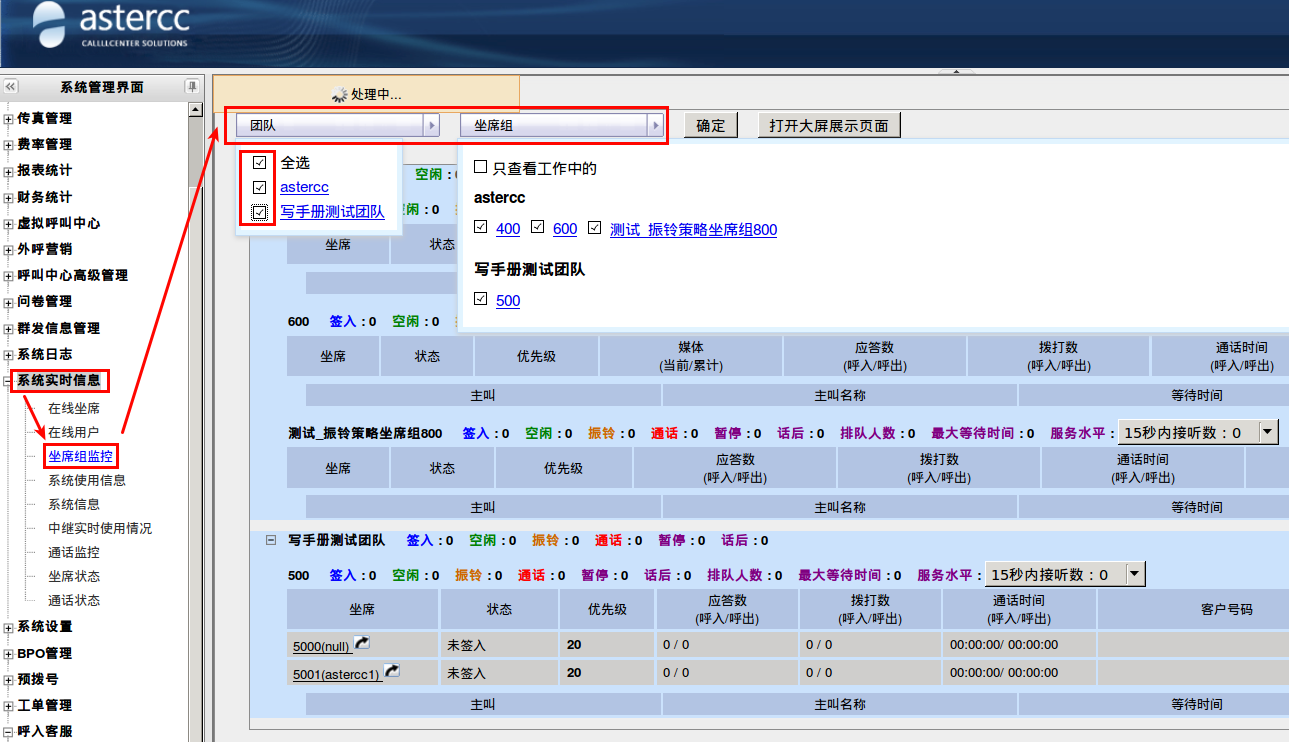Viewport: 1289px width, 742px height.
Task: Click 打开大屏展示页面 button
Action: [829, 125]
